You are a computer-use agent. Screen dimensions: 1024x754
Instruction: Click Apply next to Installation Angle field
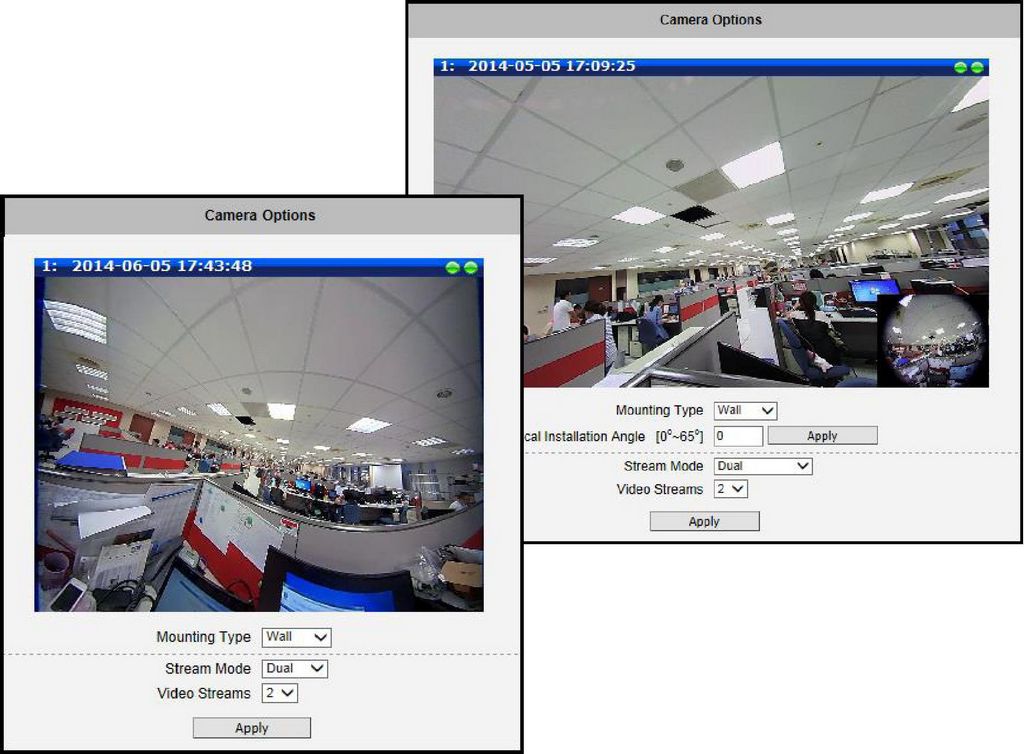click(x=822, y=436)
